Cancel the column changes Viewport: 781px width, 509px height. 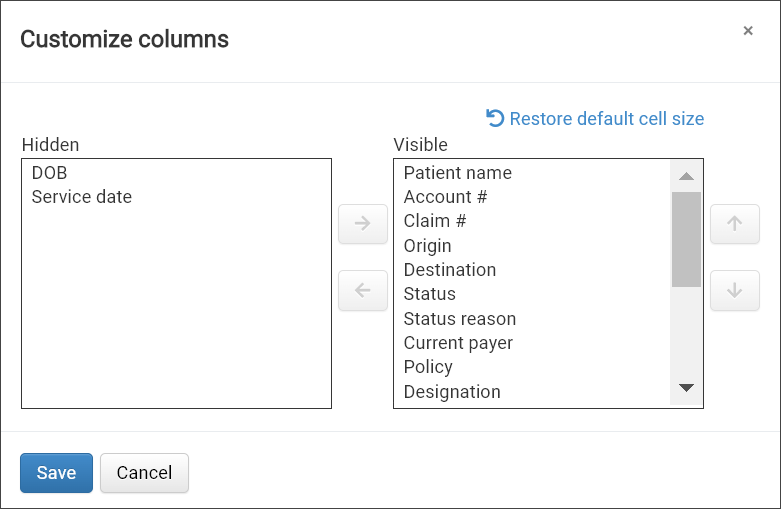click(144, 473)
